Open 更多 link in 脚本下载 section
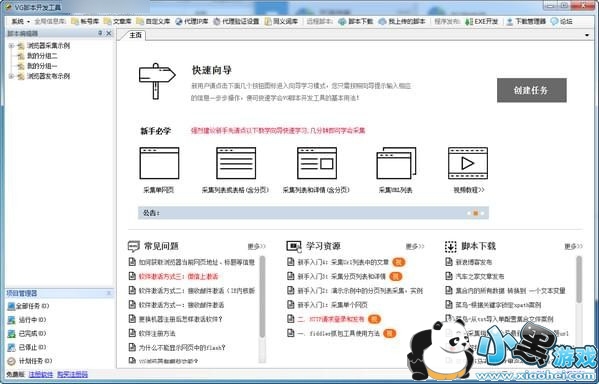The image size is (599, 384). pos(573,246)
